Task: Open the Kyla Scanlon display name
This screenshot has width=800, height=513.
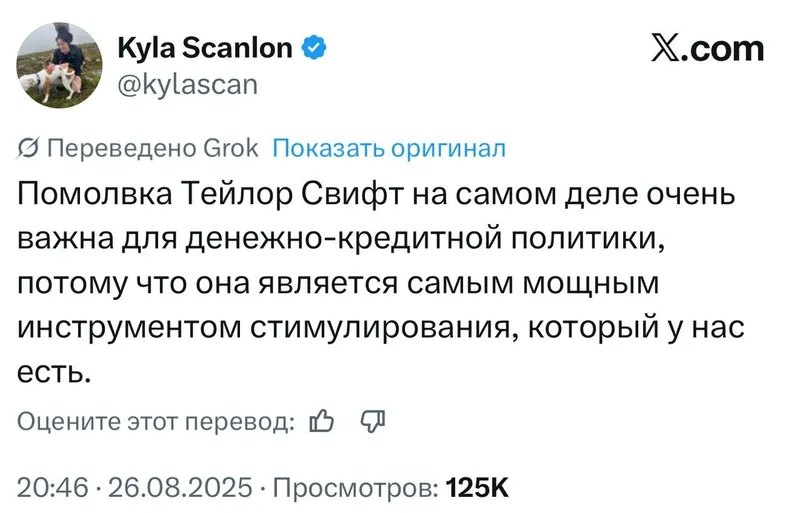Action: [205, 47]
